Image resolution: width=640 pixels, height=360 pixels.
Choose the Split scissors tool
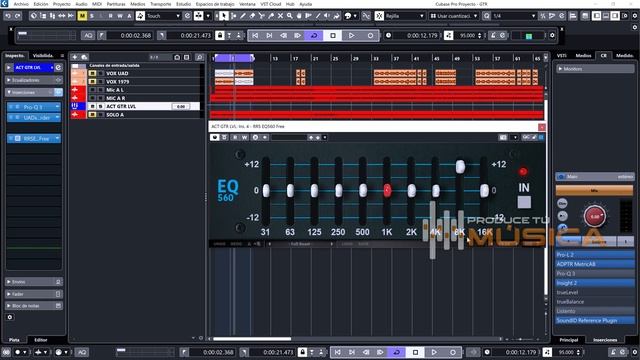(262, 16)
